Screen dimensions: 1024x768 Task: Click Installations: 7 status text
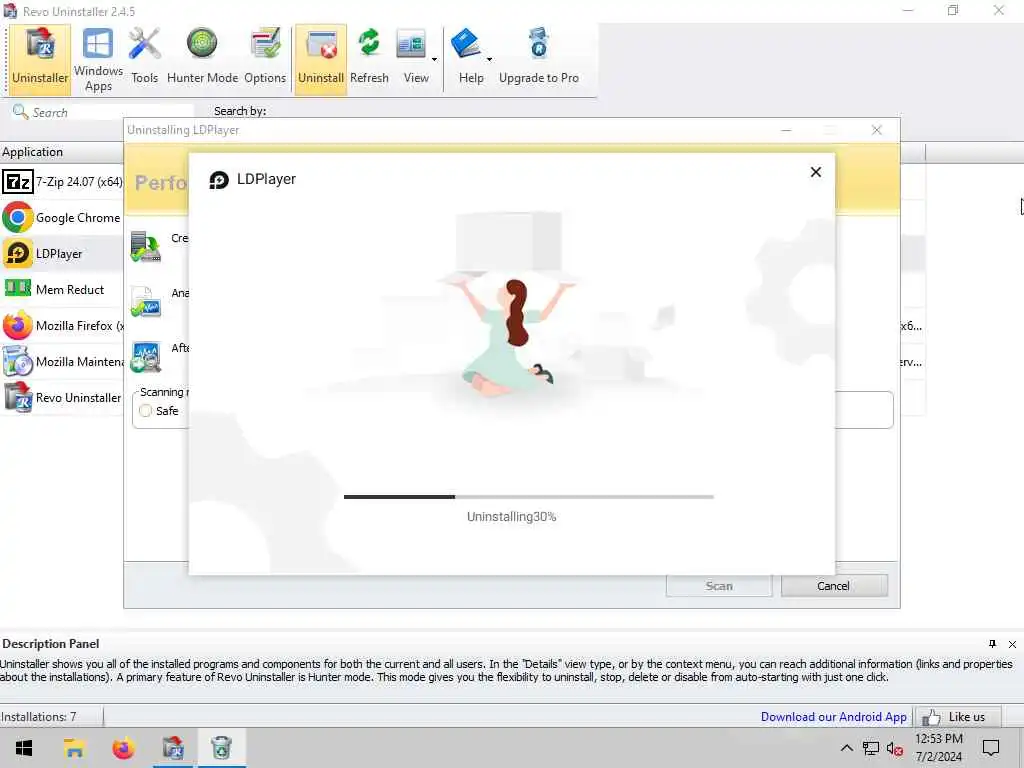[39, 716]
